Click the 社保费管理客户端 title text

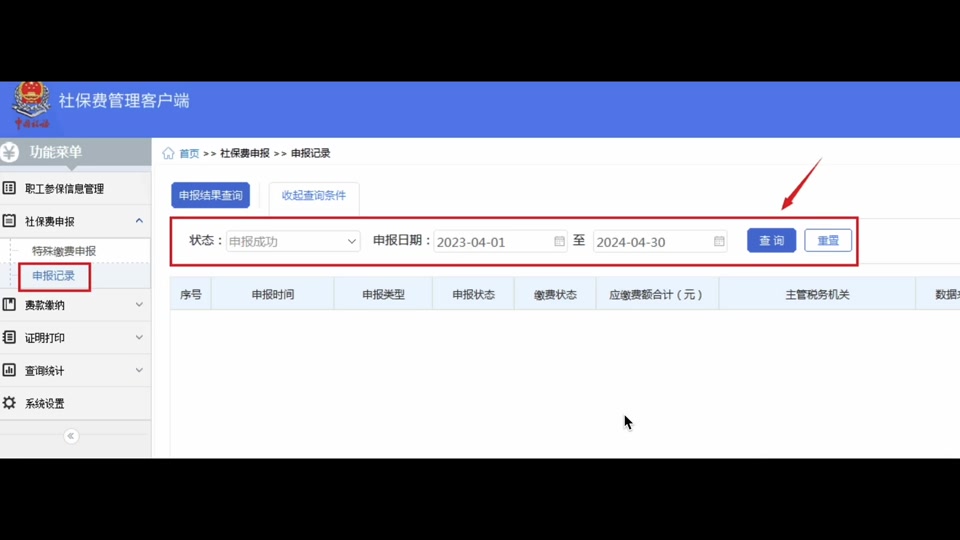coord(124,100)
